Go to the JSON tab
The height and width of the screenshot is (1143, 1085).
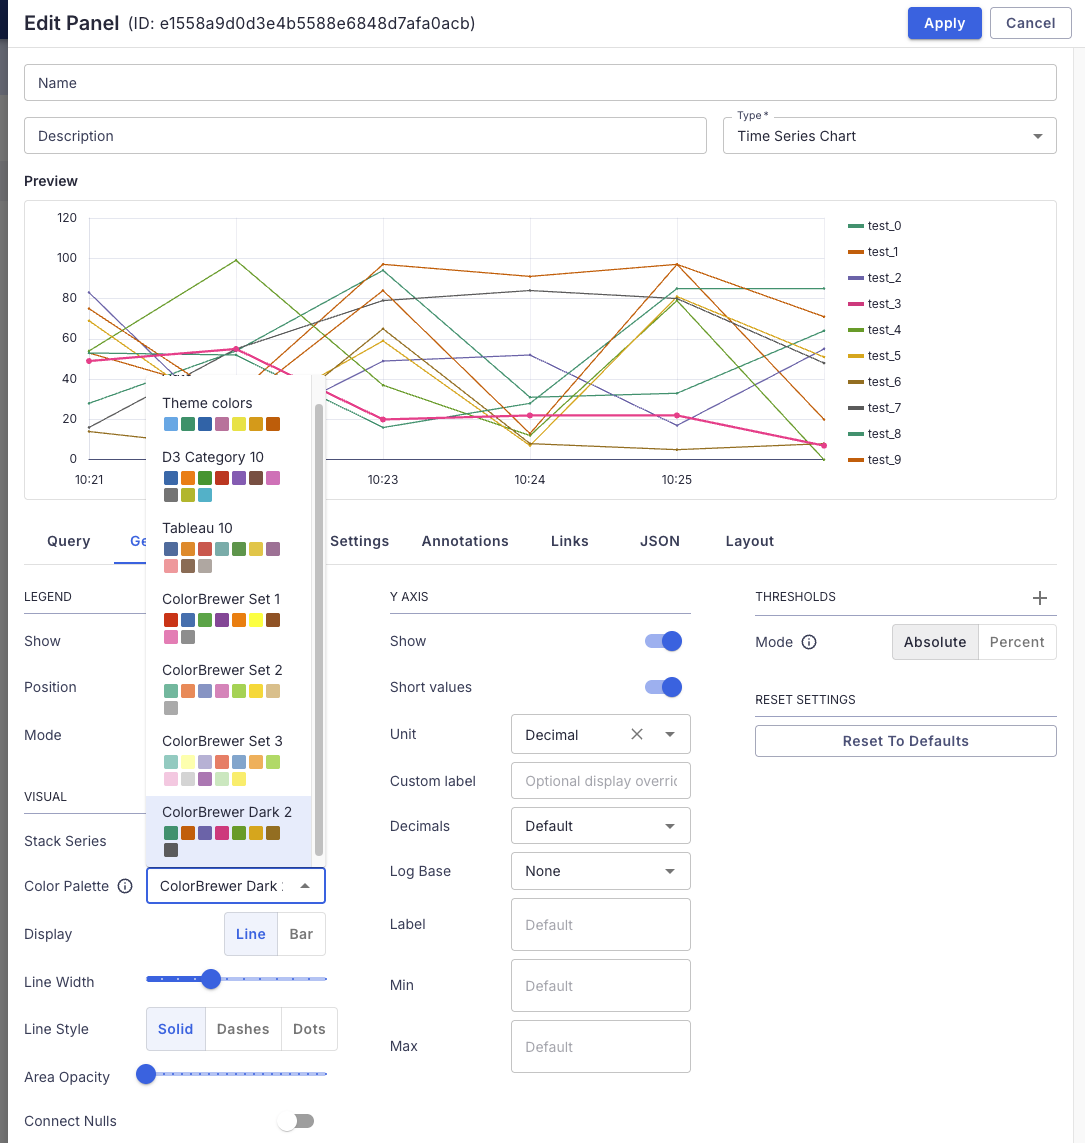[660, 541]
